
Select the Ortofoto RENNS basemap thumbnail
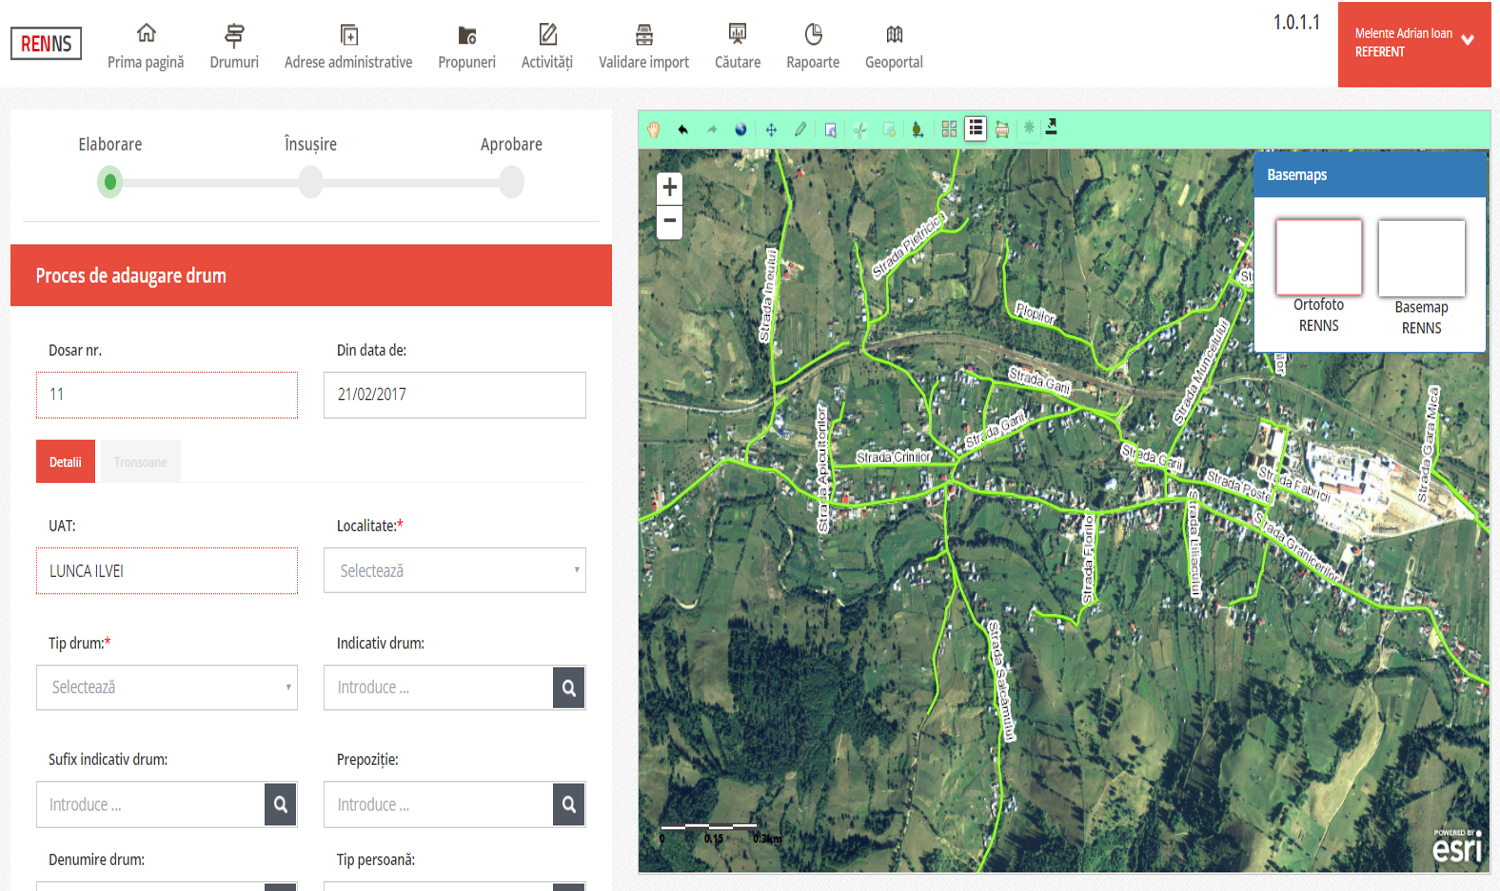(1318, 258)
